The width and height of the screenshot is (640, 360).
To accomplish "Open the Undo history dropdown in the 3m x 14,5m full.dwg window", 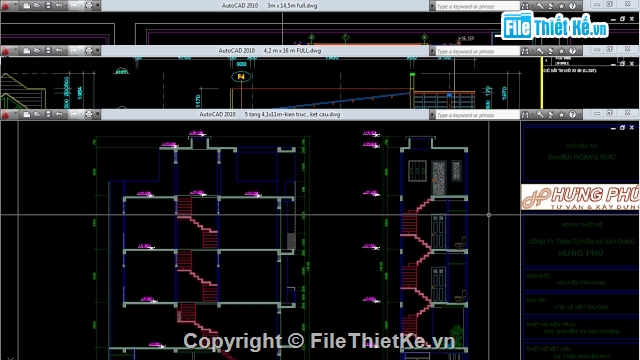I will click(65, 5).
